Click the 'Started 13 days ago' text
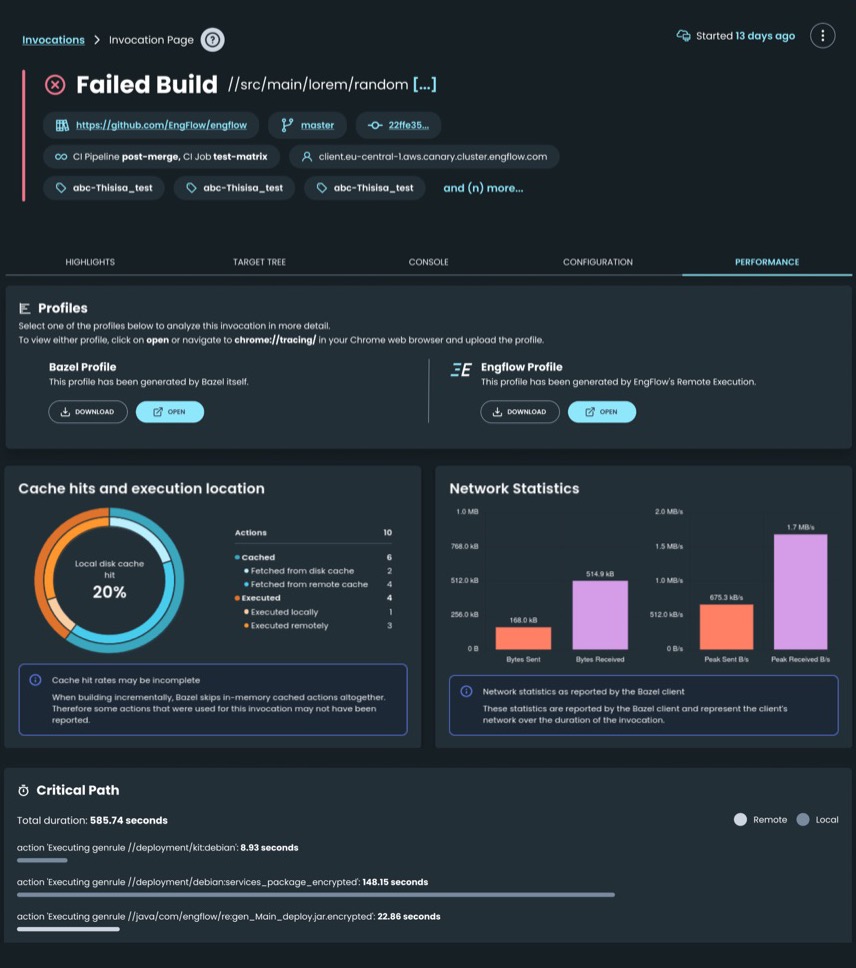The image size is (856, 968). pos(746,36)
